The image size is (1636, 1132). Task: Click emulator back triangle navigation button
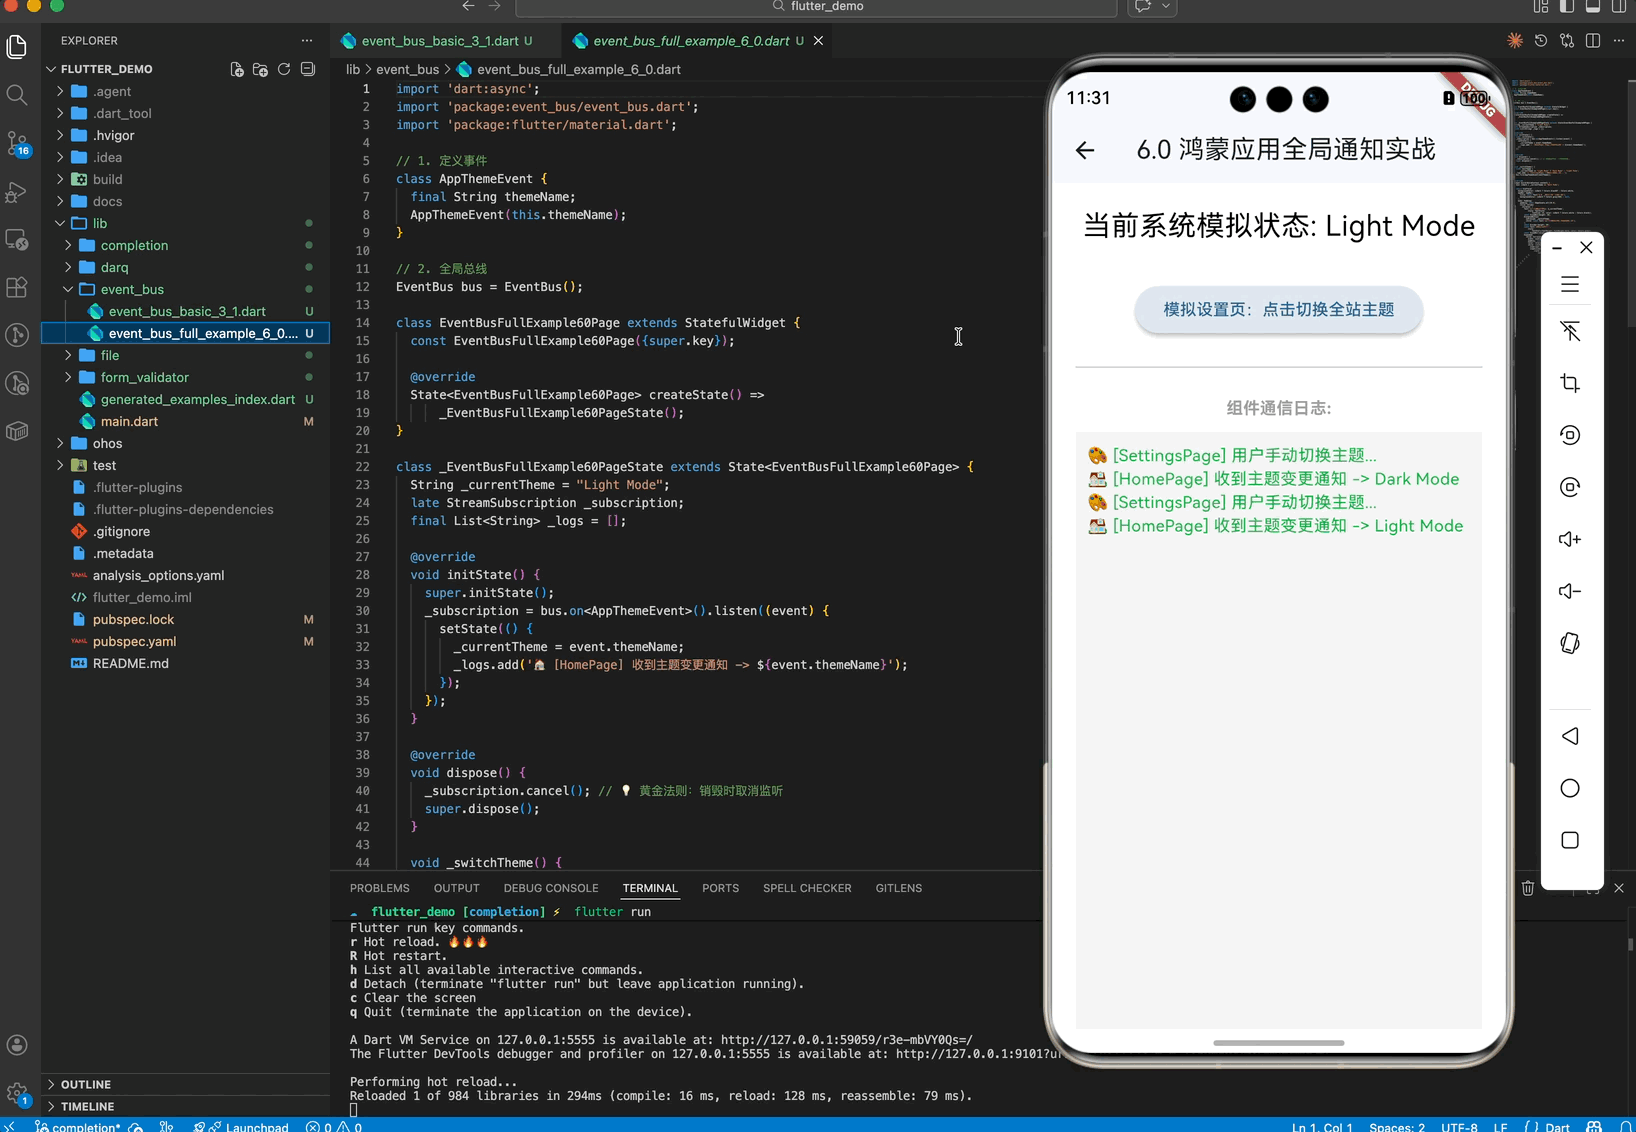(x=1570, y=736)
